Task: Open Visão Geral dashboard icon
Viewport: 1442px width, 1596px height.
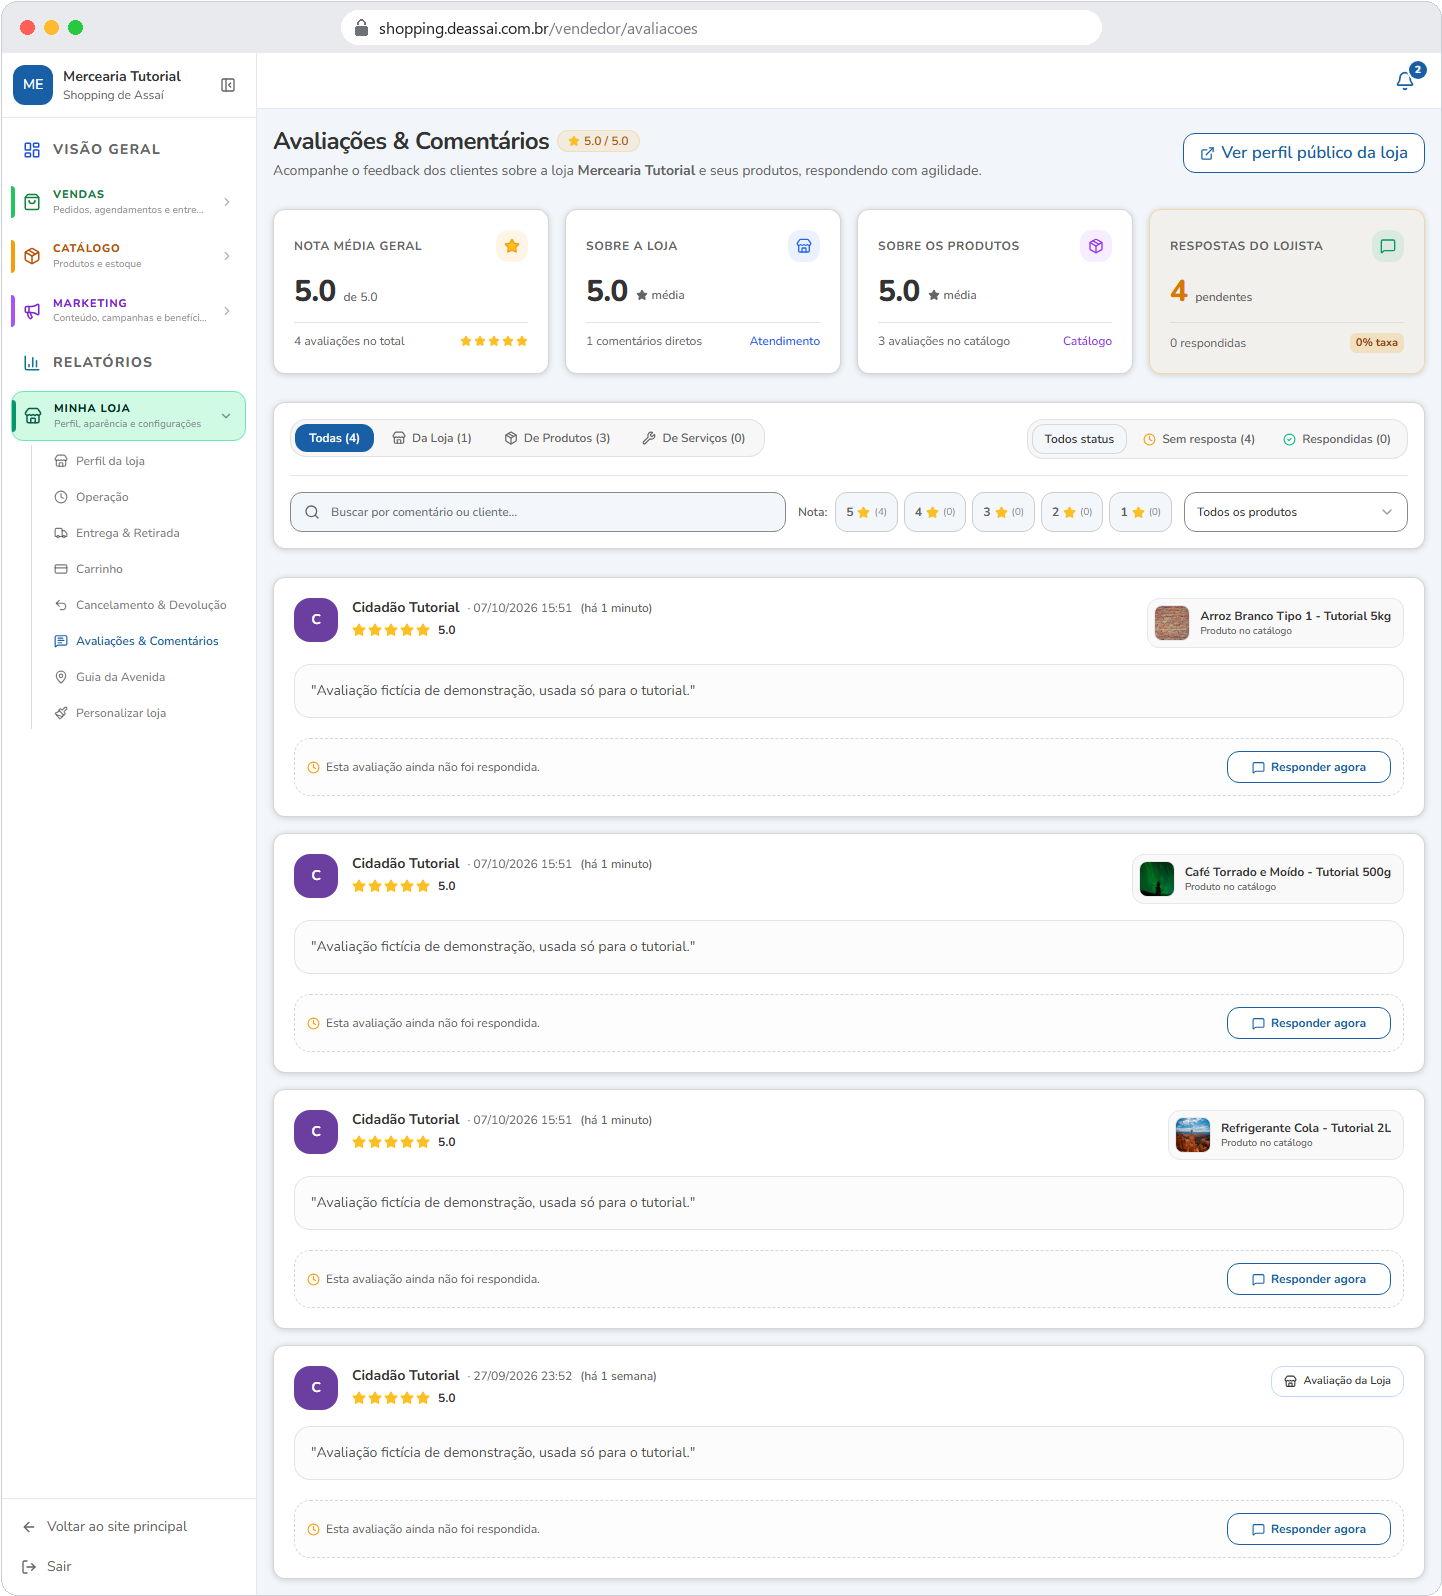Action: click(32, 150)
